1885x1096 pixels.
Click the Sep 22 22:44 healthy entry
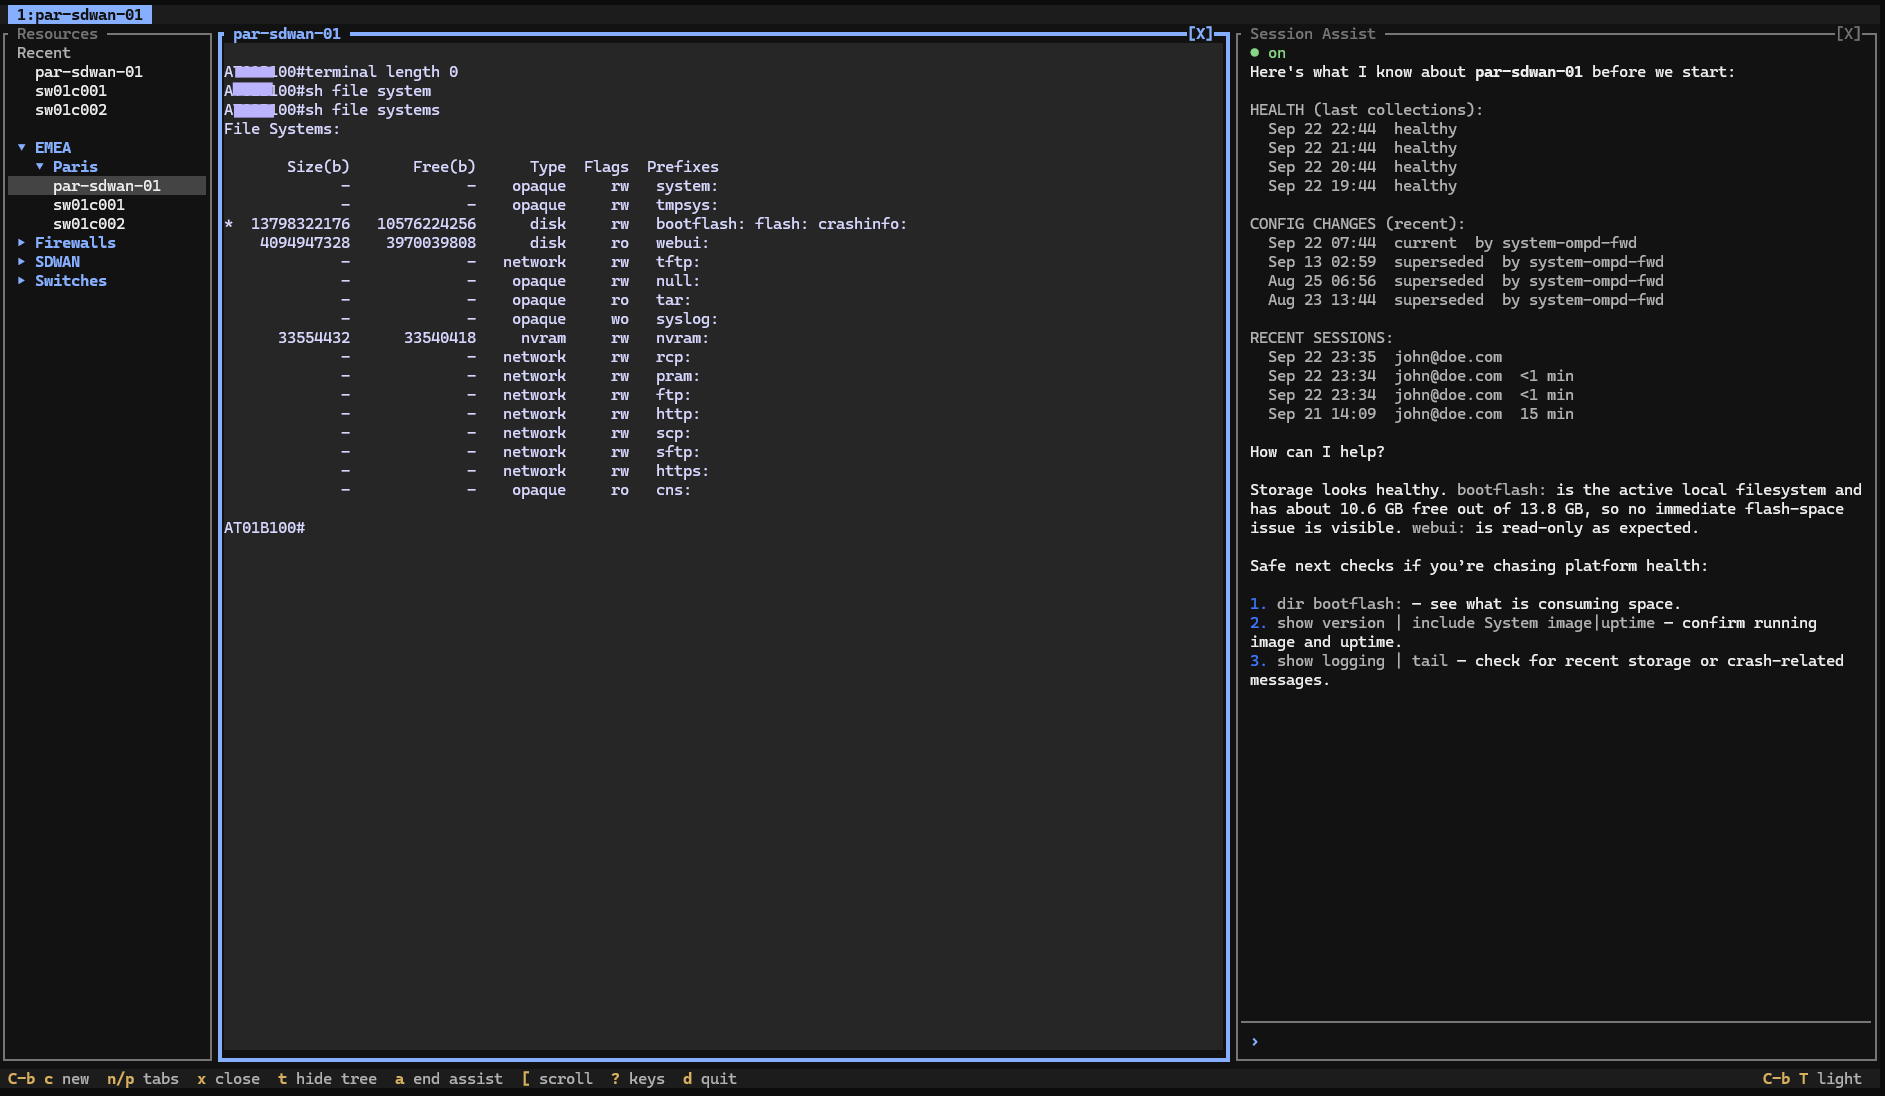click(1362, 128)
